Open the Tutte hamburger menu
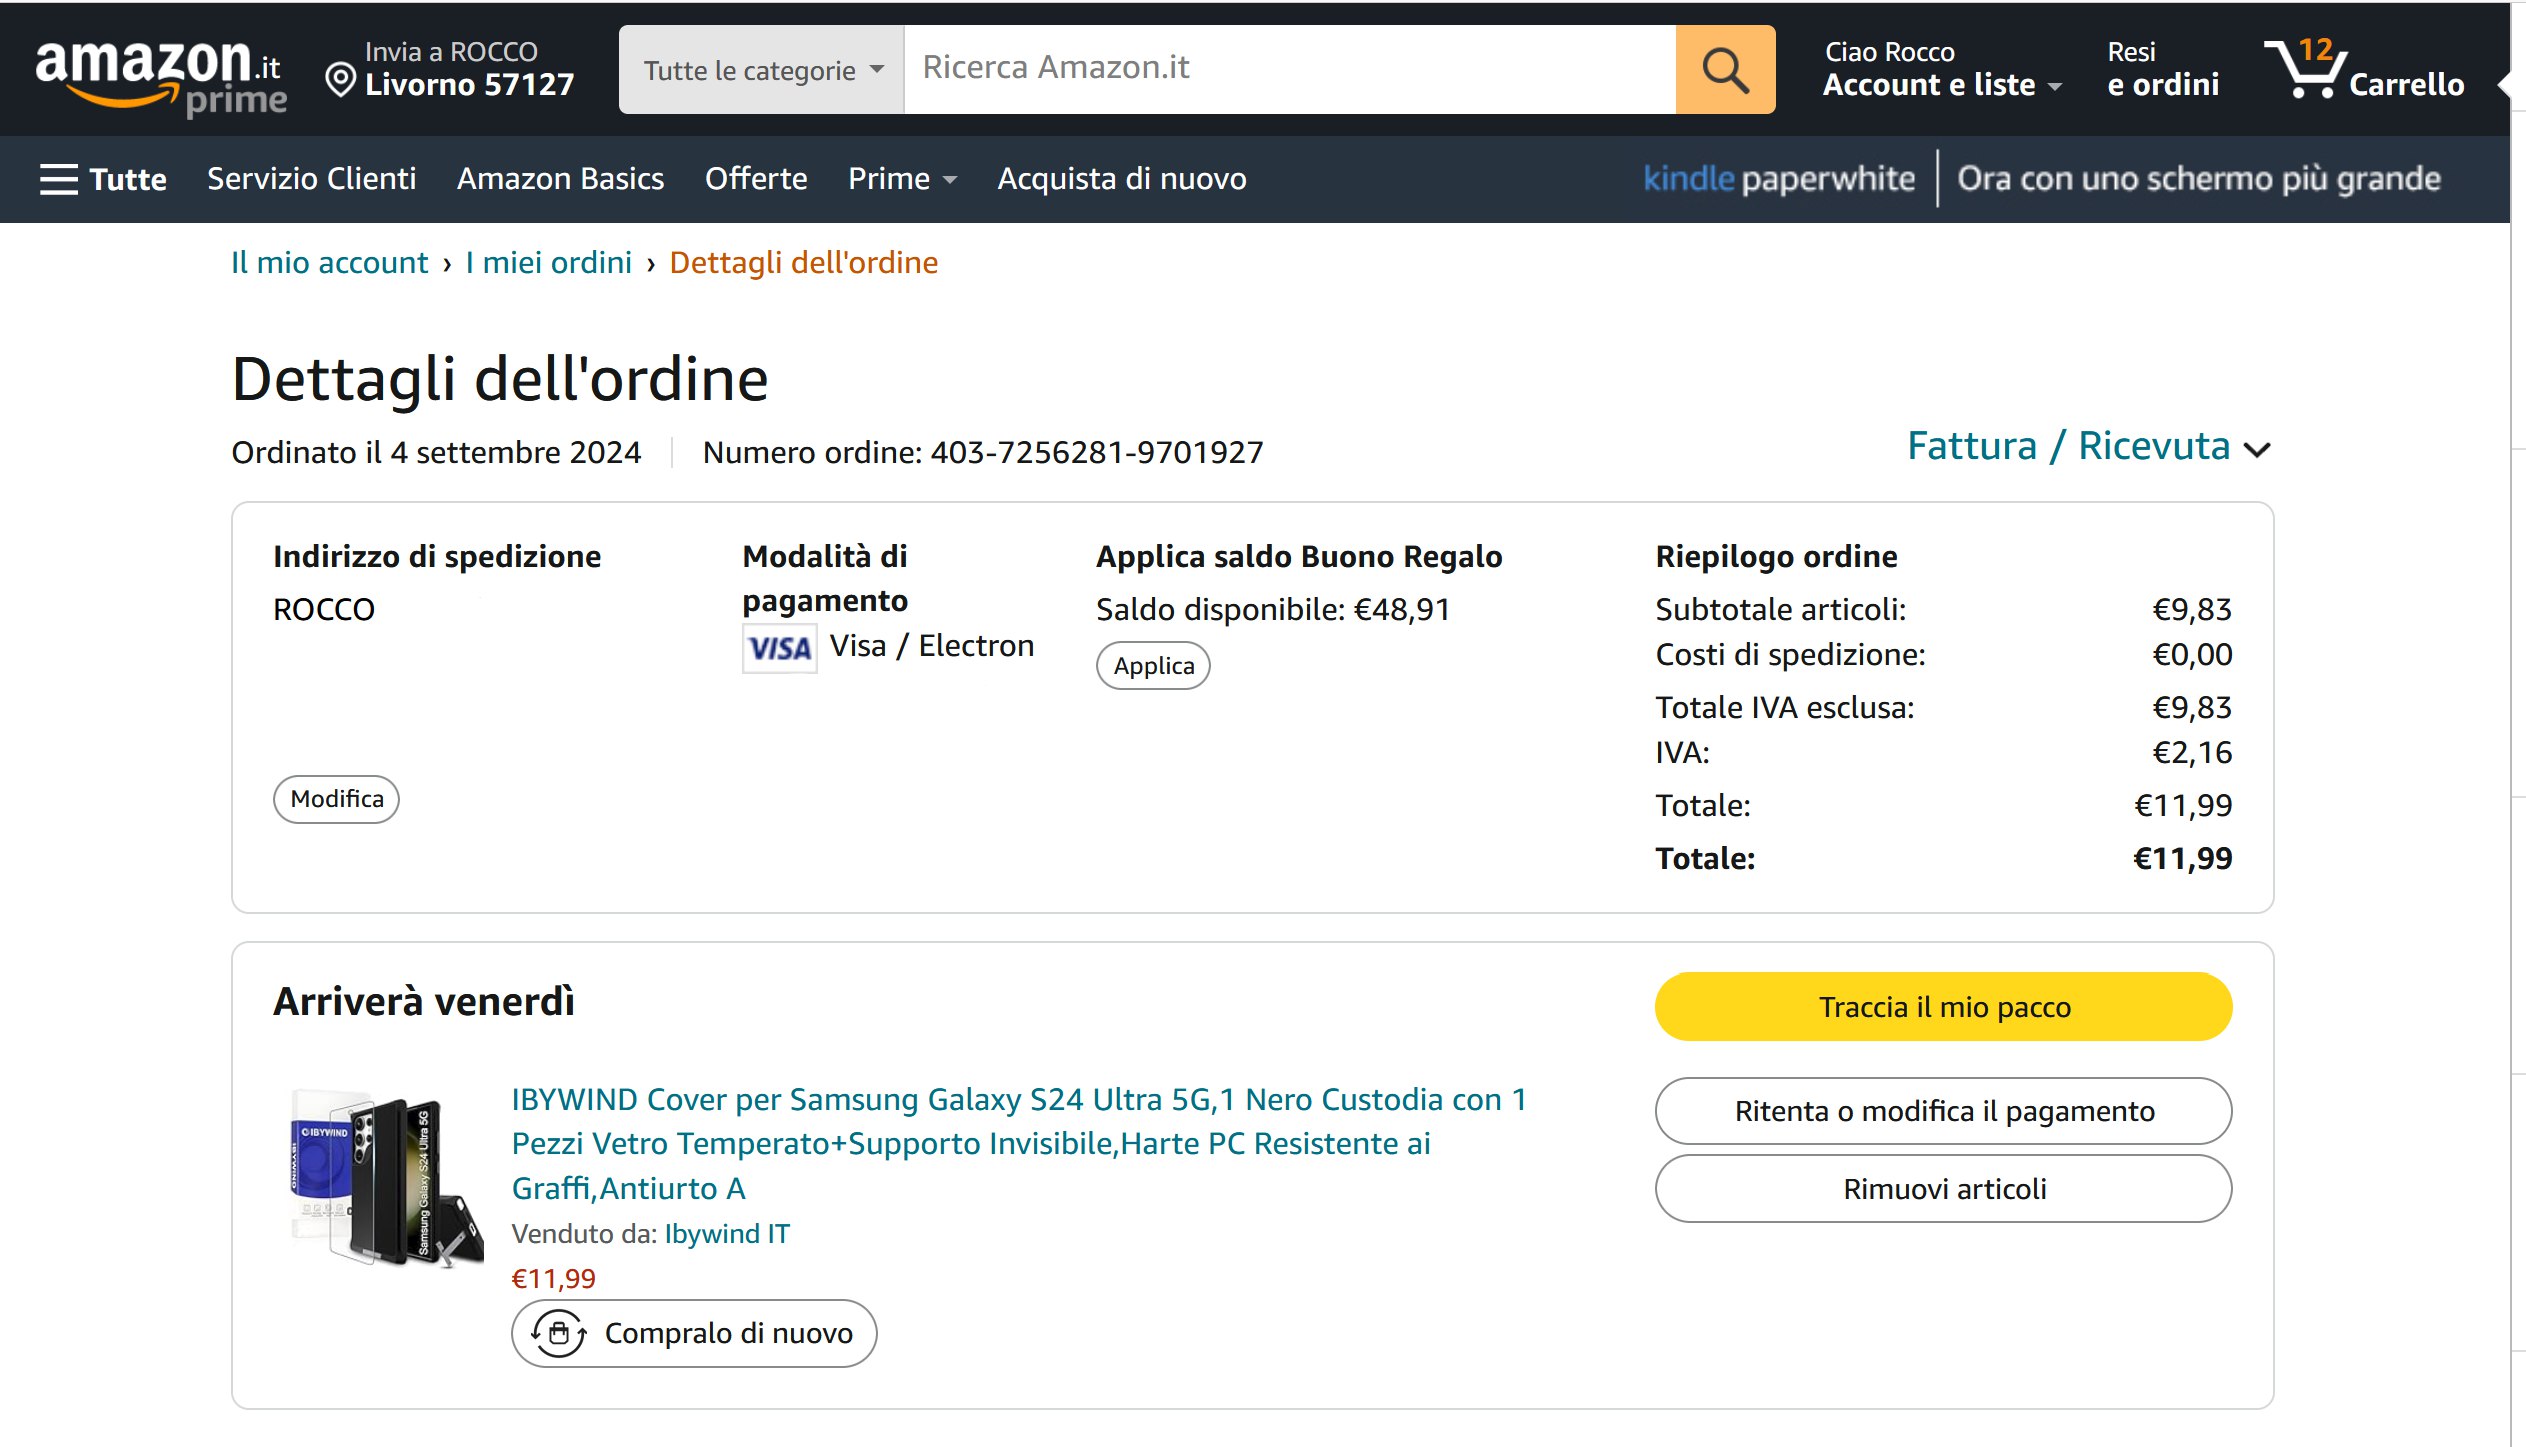2526x1447 pixels. tap(103, 179)
